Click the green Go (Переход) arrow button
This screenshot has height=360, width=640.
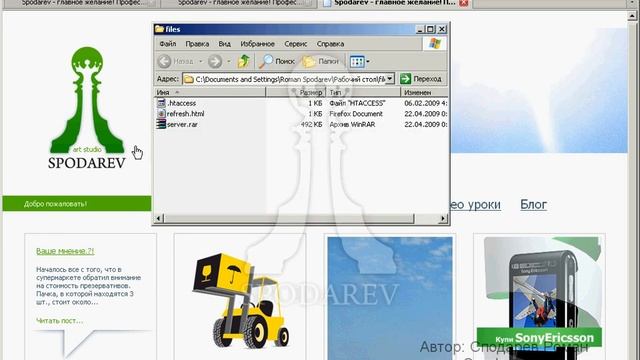click(405, 78)
